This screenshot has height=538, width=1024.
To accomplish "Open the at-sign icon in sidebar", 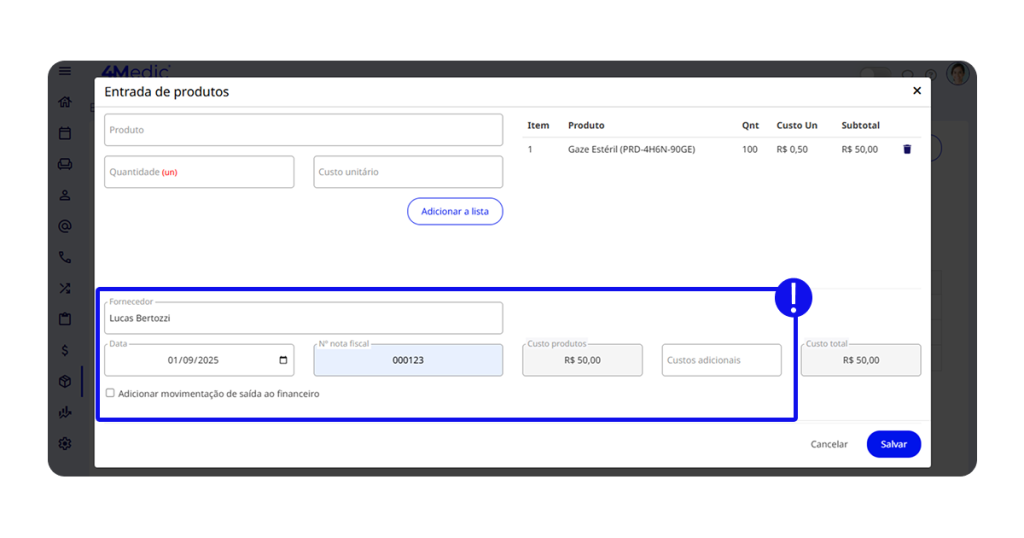I will coord(65,226).
